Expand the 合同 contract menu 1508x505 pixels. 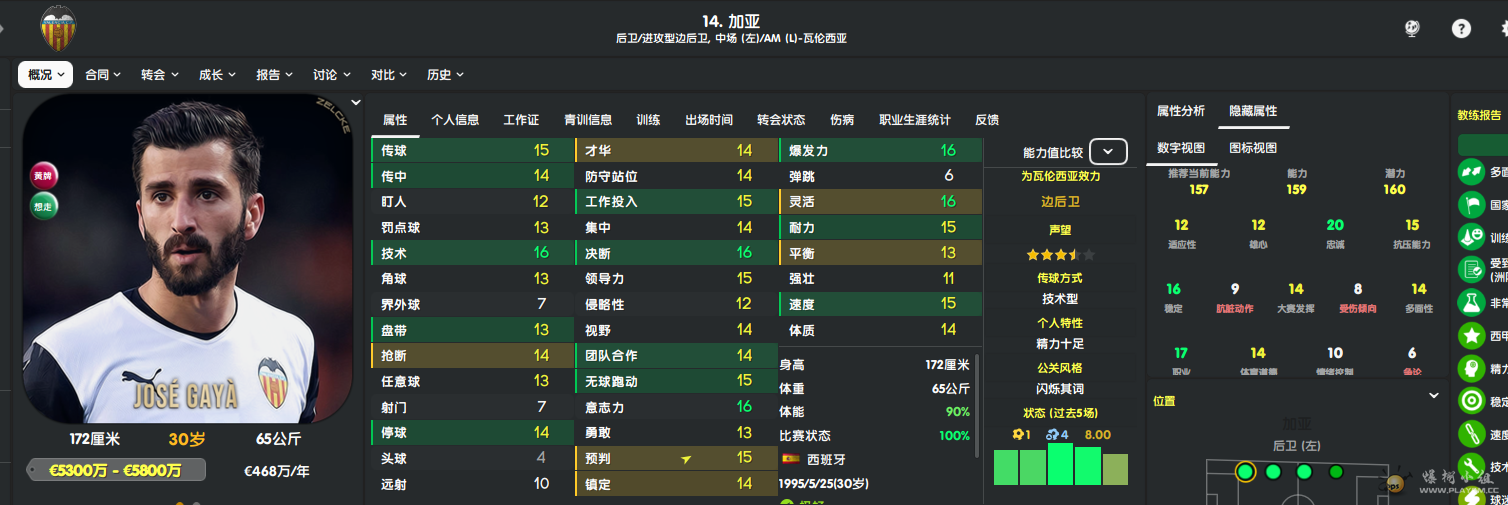coord(102,75)
